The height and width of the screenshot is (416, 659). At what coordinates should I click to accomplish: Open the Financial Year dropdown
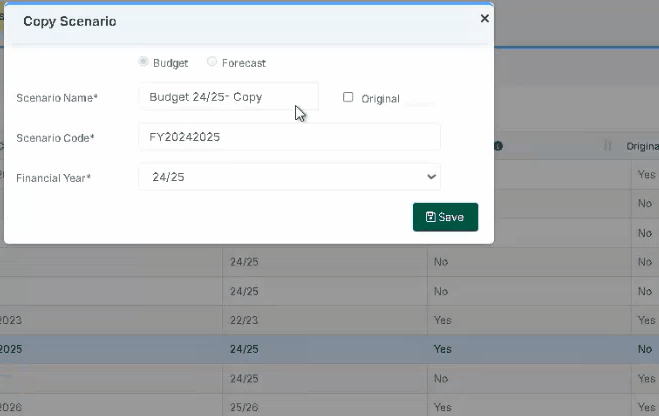(x=289, y=177)
